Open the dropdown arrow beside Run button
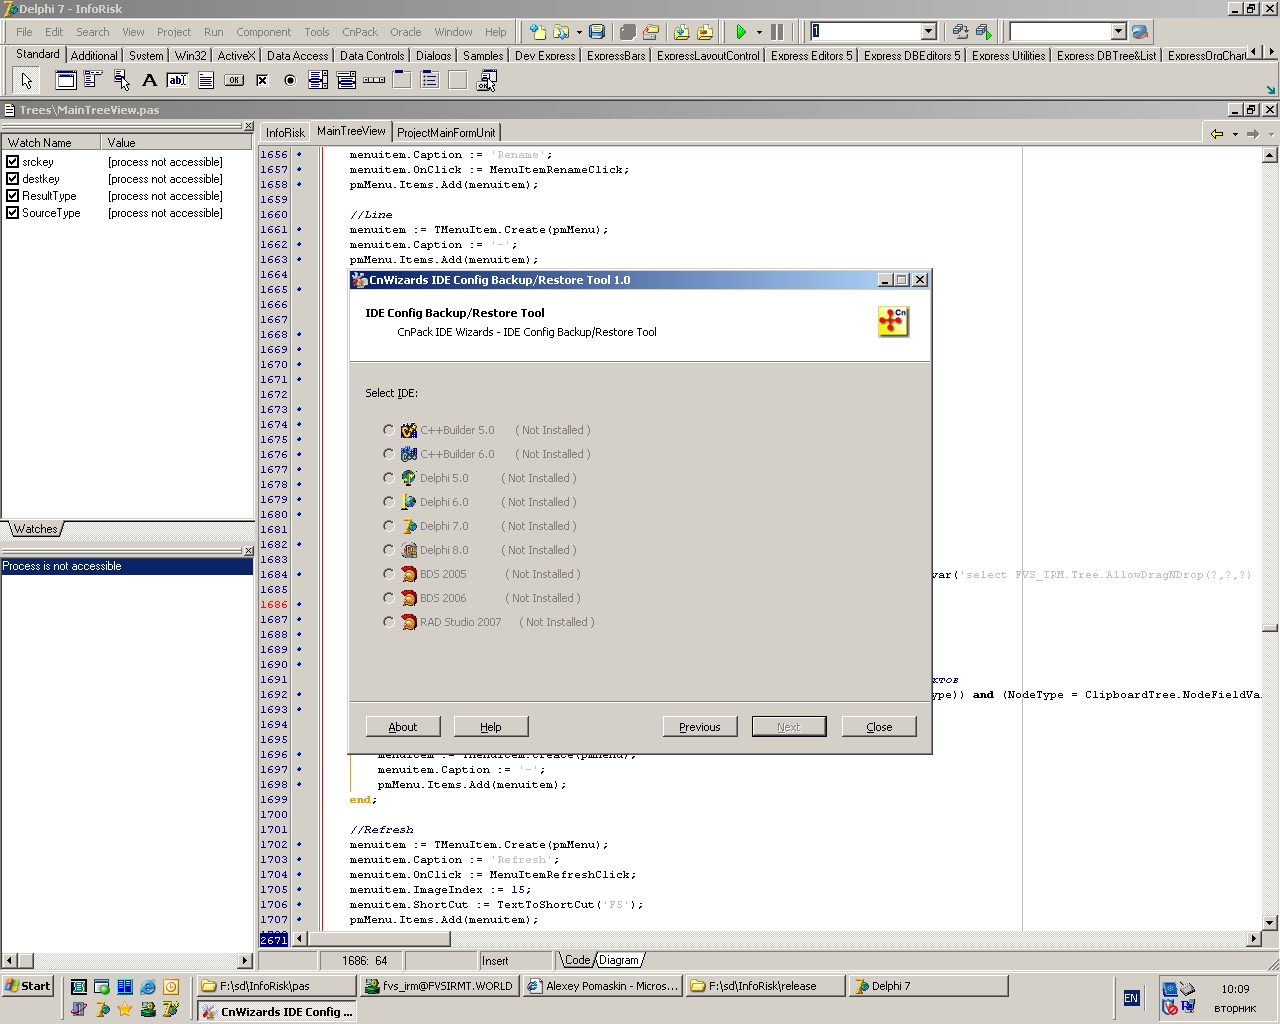Viewport: 1280px width, 1024px height. (x=759, y=32)
